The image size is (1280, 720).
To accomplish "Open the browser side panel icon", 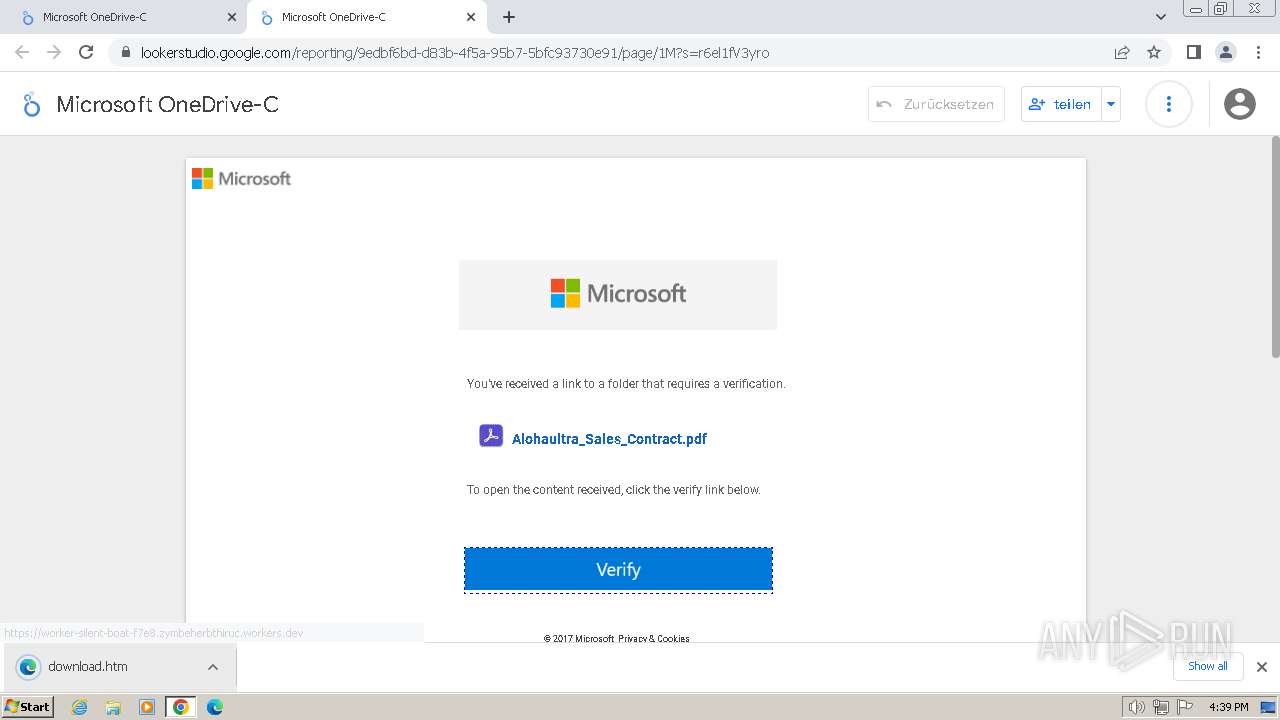I will [1193, 52].
